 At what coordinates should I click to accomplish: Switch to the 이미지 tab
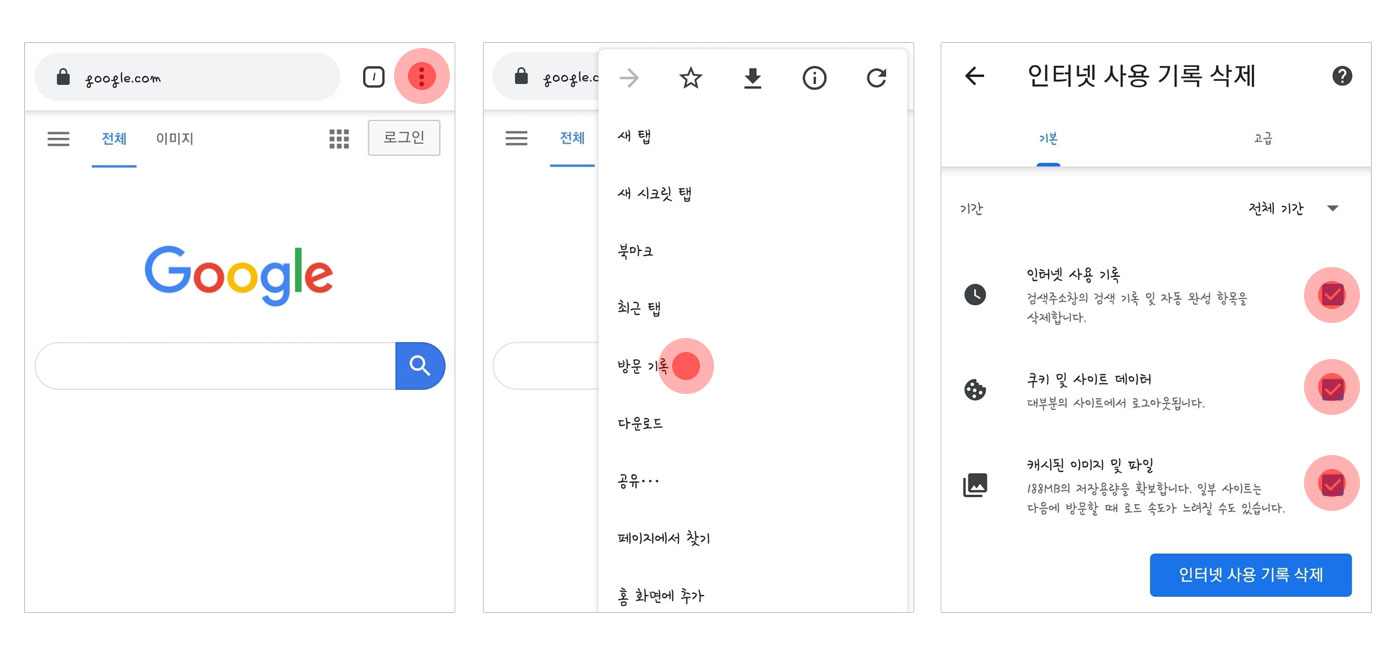174,139
